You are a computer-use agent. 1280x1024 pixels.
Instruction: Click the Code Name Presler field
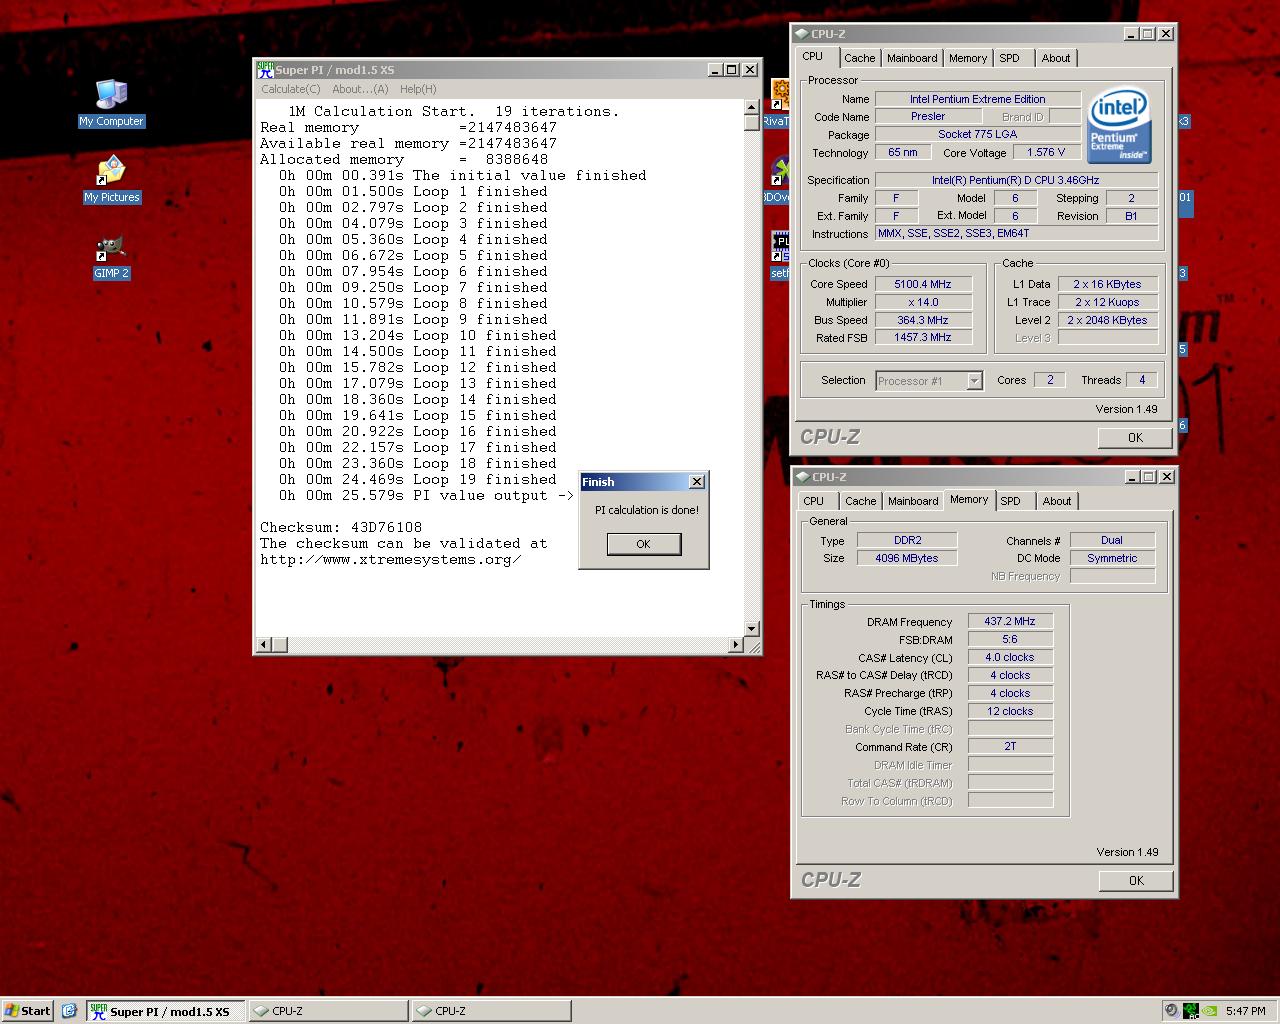point(927,117)
